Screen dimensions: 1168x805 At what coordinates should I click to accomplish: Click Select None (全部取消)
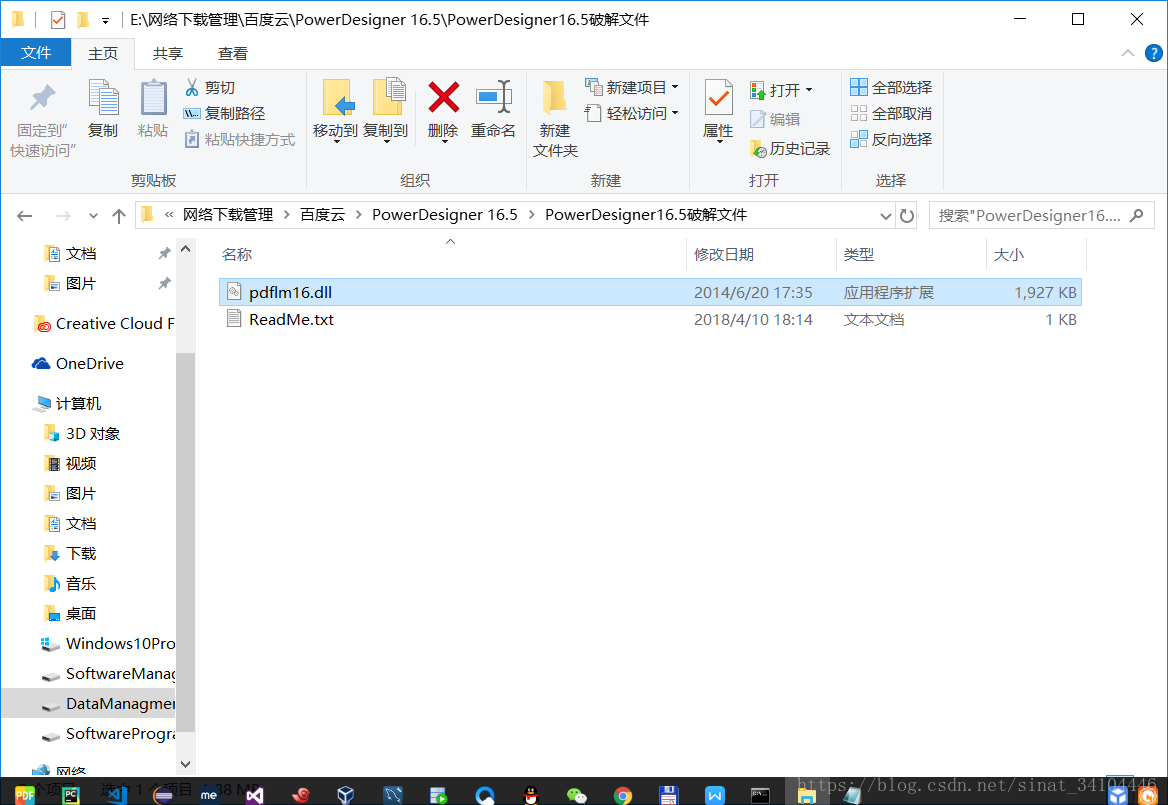click(x=891, y=113)
